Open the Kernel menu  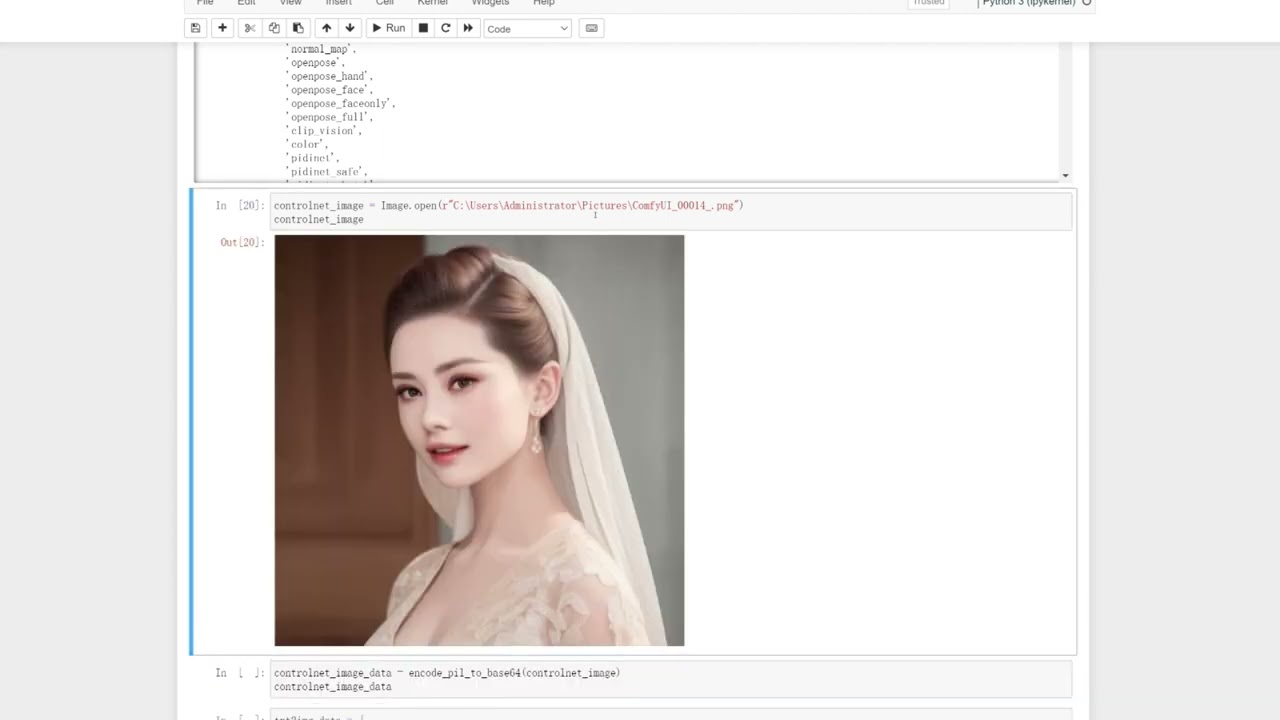(x=432, y=3)
